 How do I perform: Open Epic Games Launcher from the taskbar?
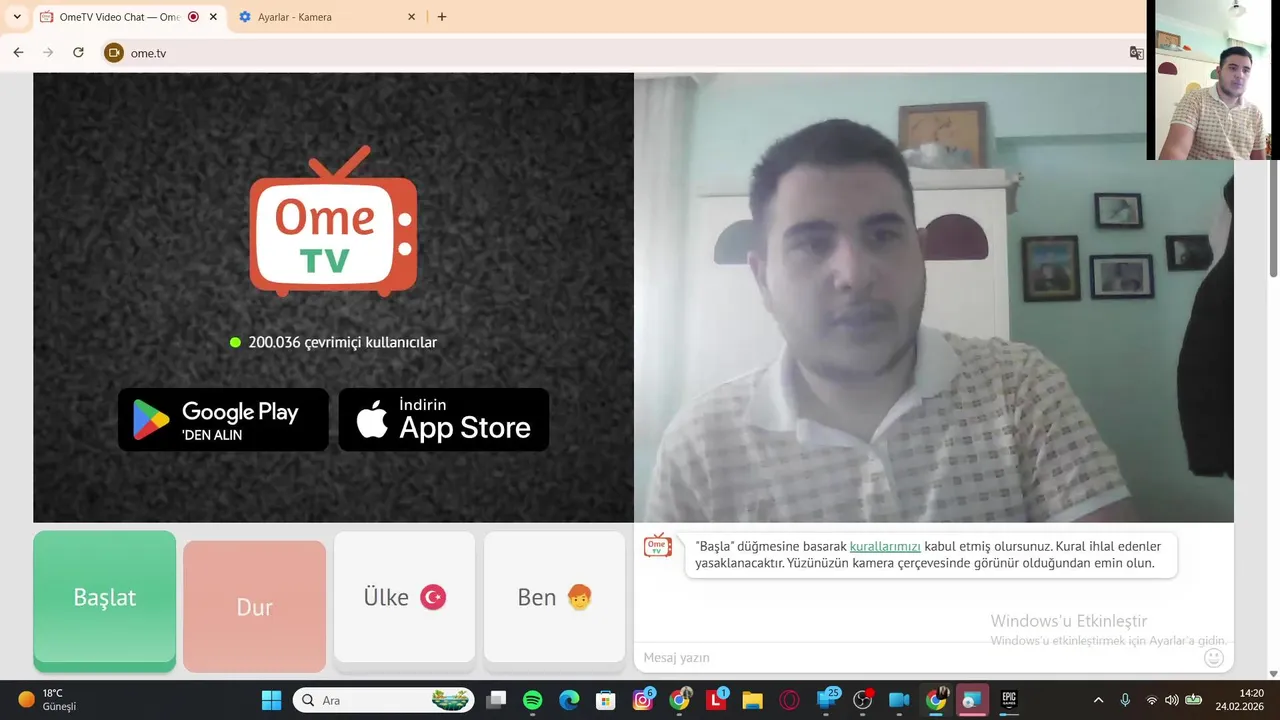click(1009, 700)
